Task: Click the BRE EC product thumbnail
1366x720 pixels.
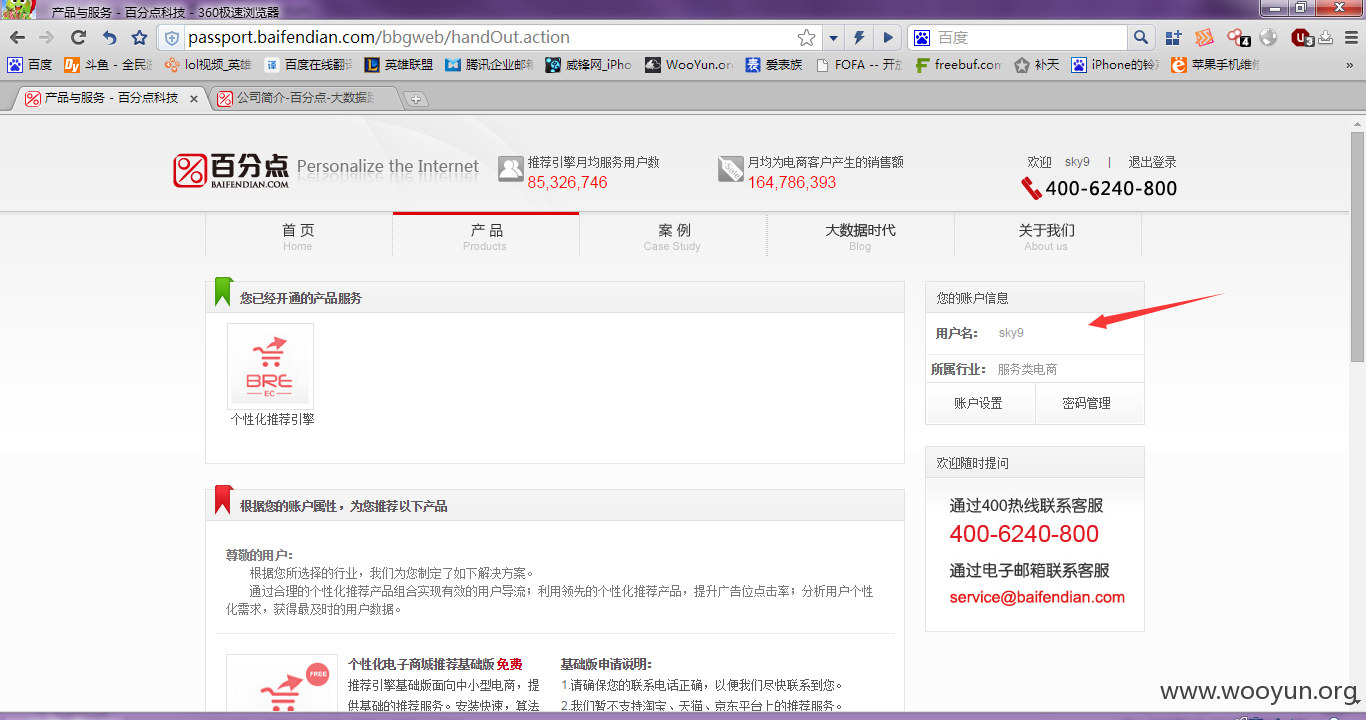Action: tap(270, 365)
